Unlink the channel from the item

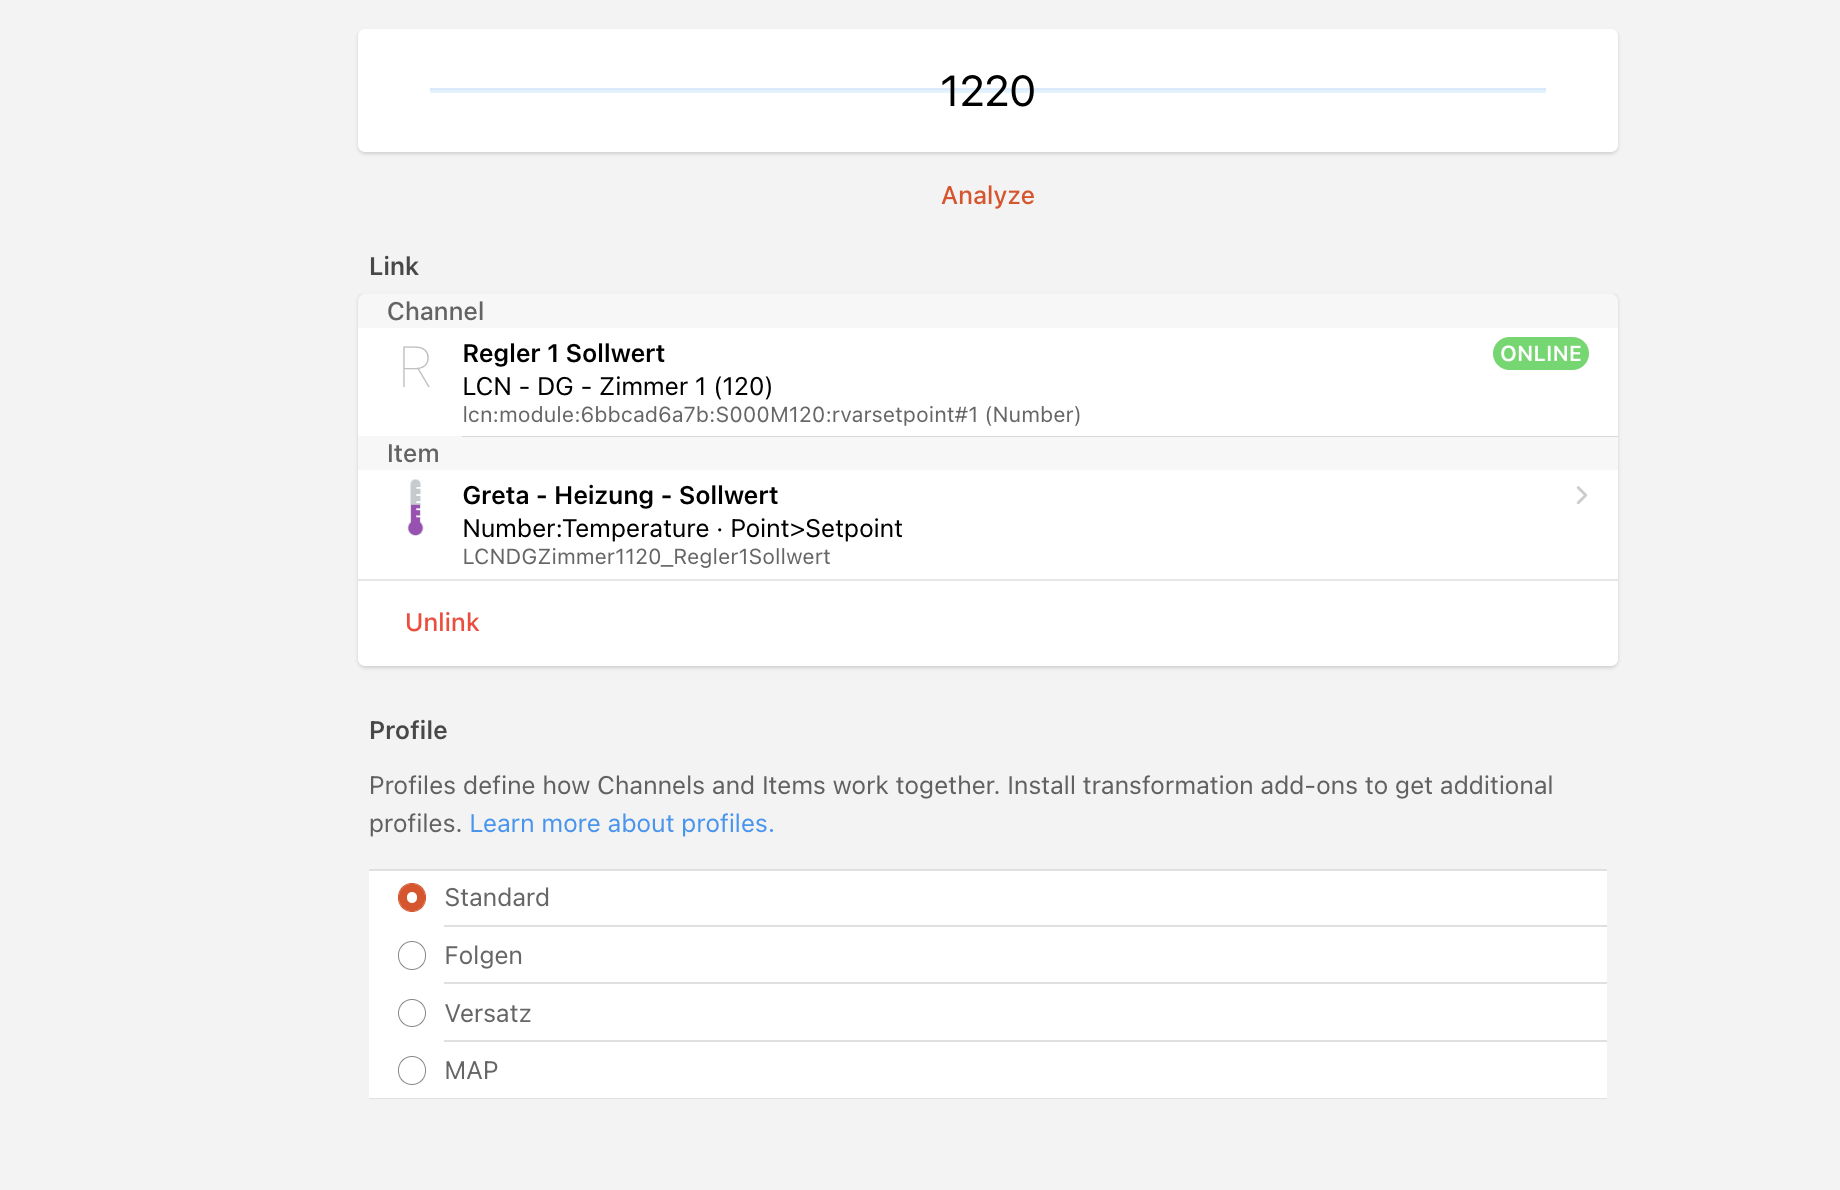pyautogui.click(x=442, y=622)
